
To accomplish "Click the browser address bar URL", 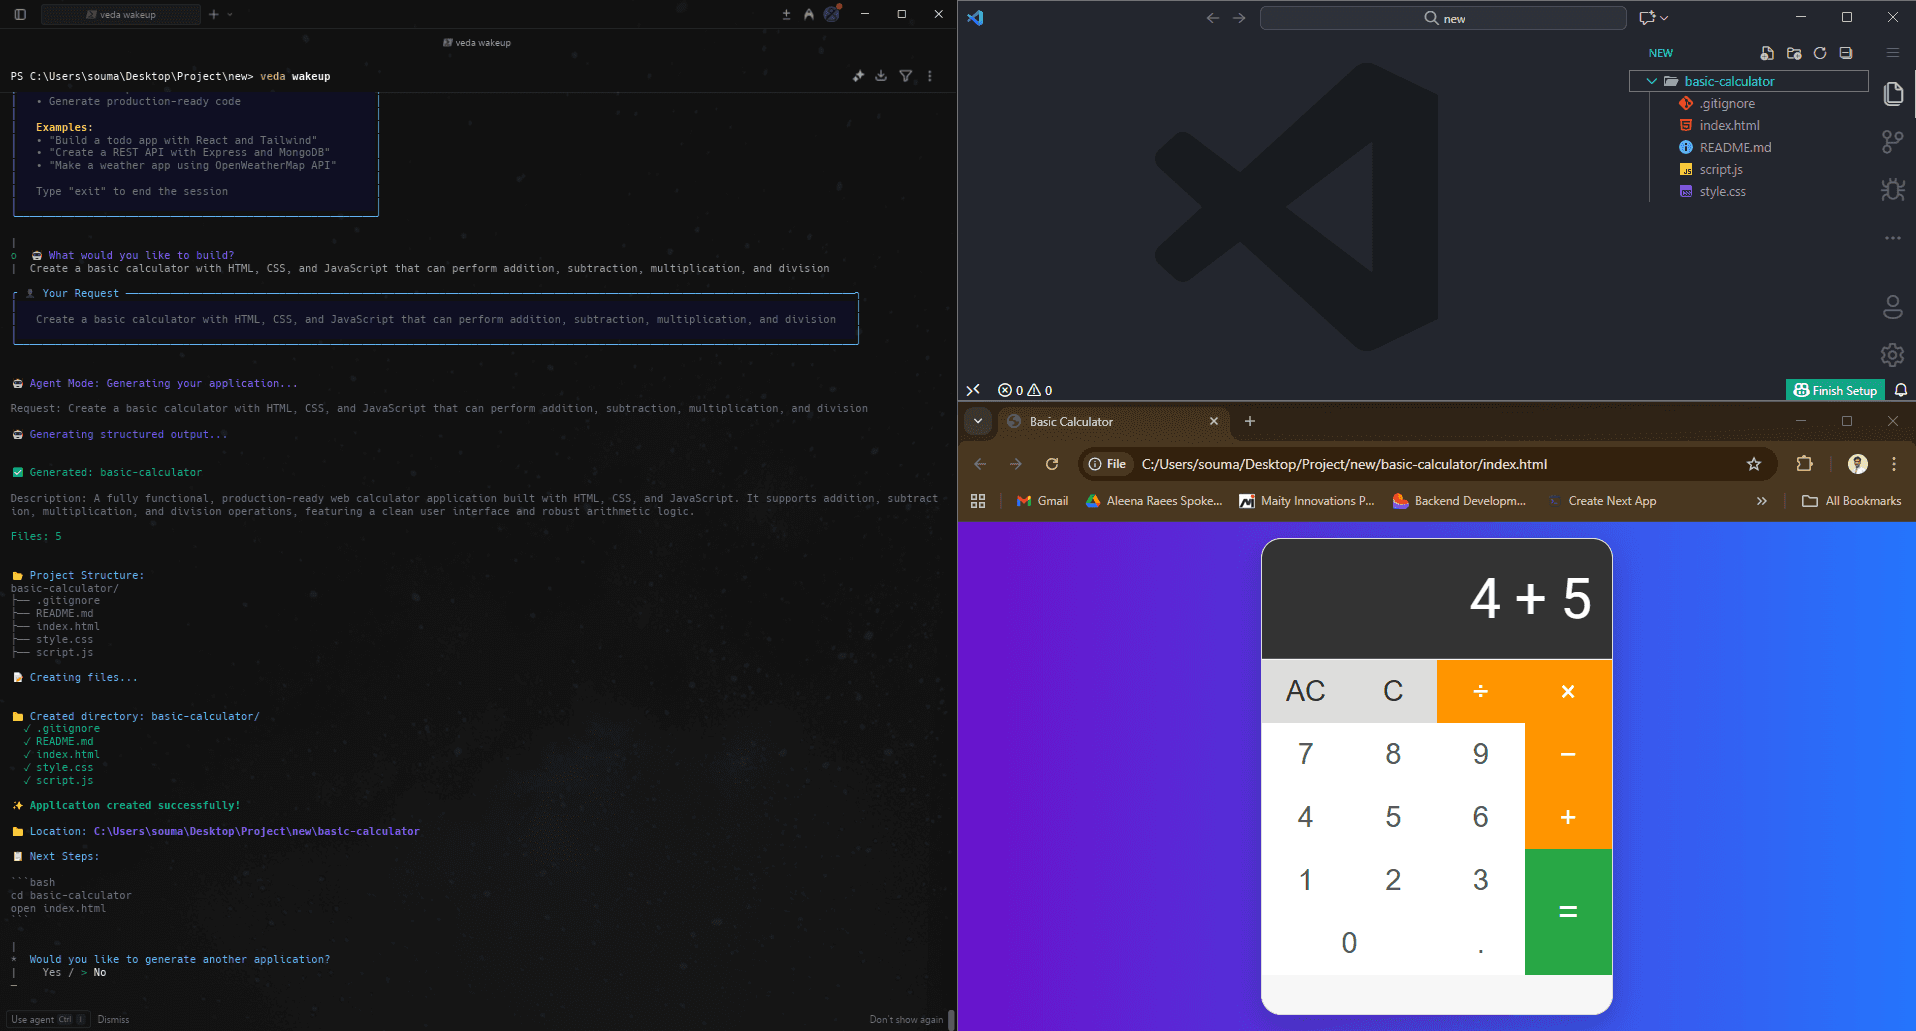I will pos(1344,464).
